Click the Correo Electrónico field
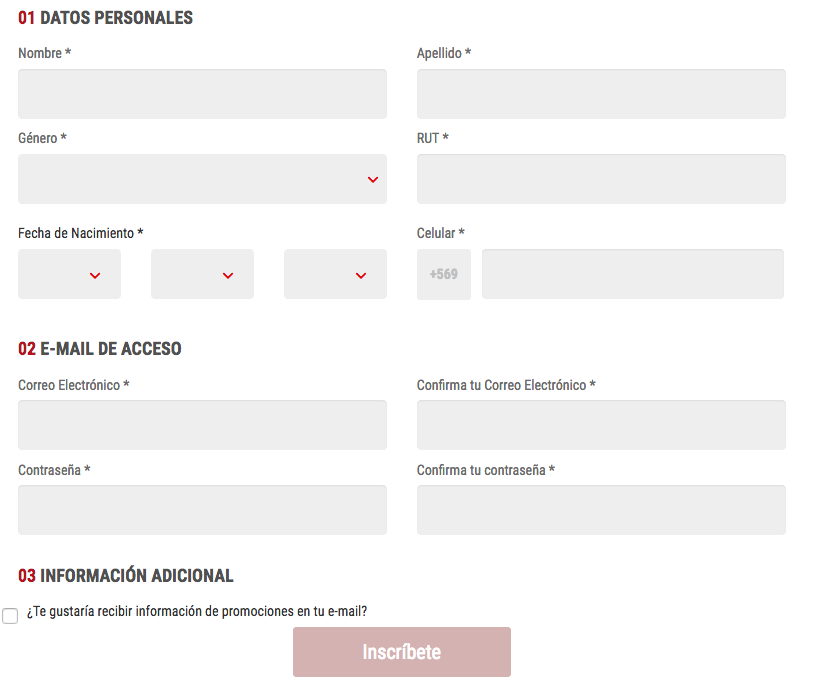 (x=202, y=425)
